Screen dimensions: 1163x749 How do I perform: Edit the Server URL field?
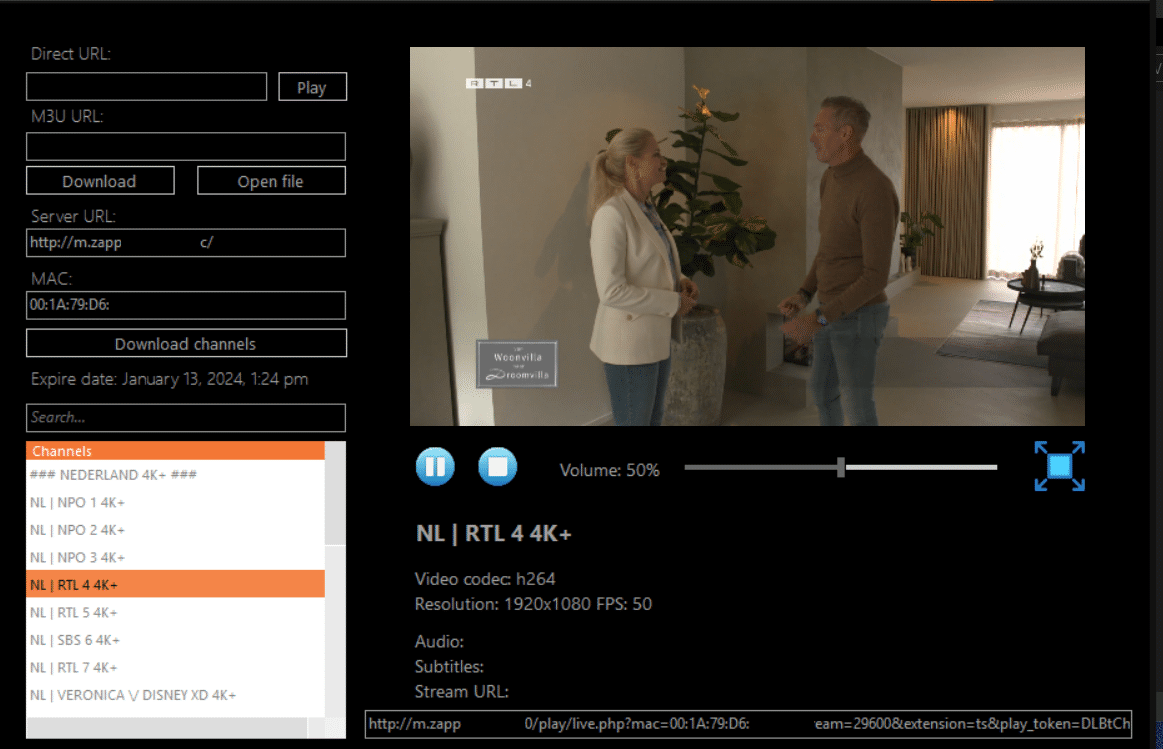tap(185, 242)
